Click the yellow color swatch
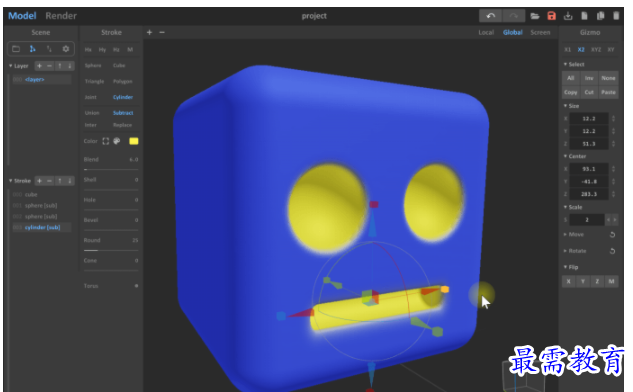The image size is (633, 392). click(134, 141)
